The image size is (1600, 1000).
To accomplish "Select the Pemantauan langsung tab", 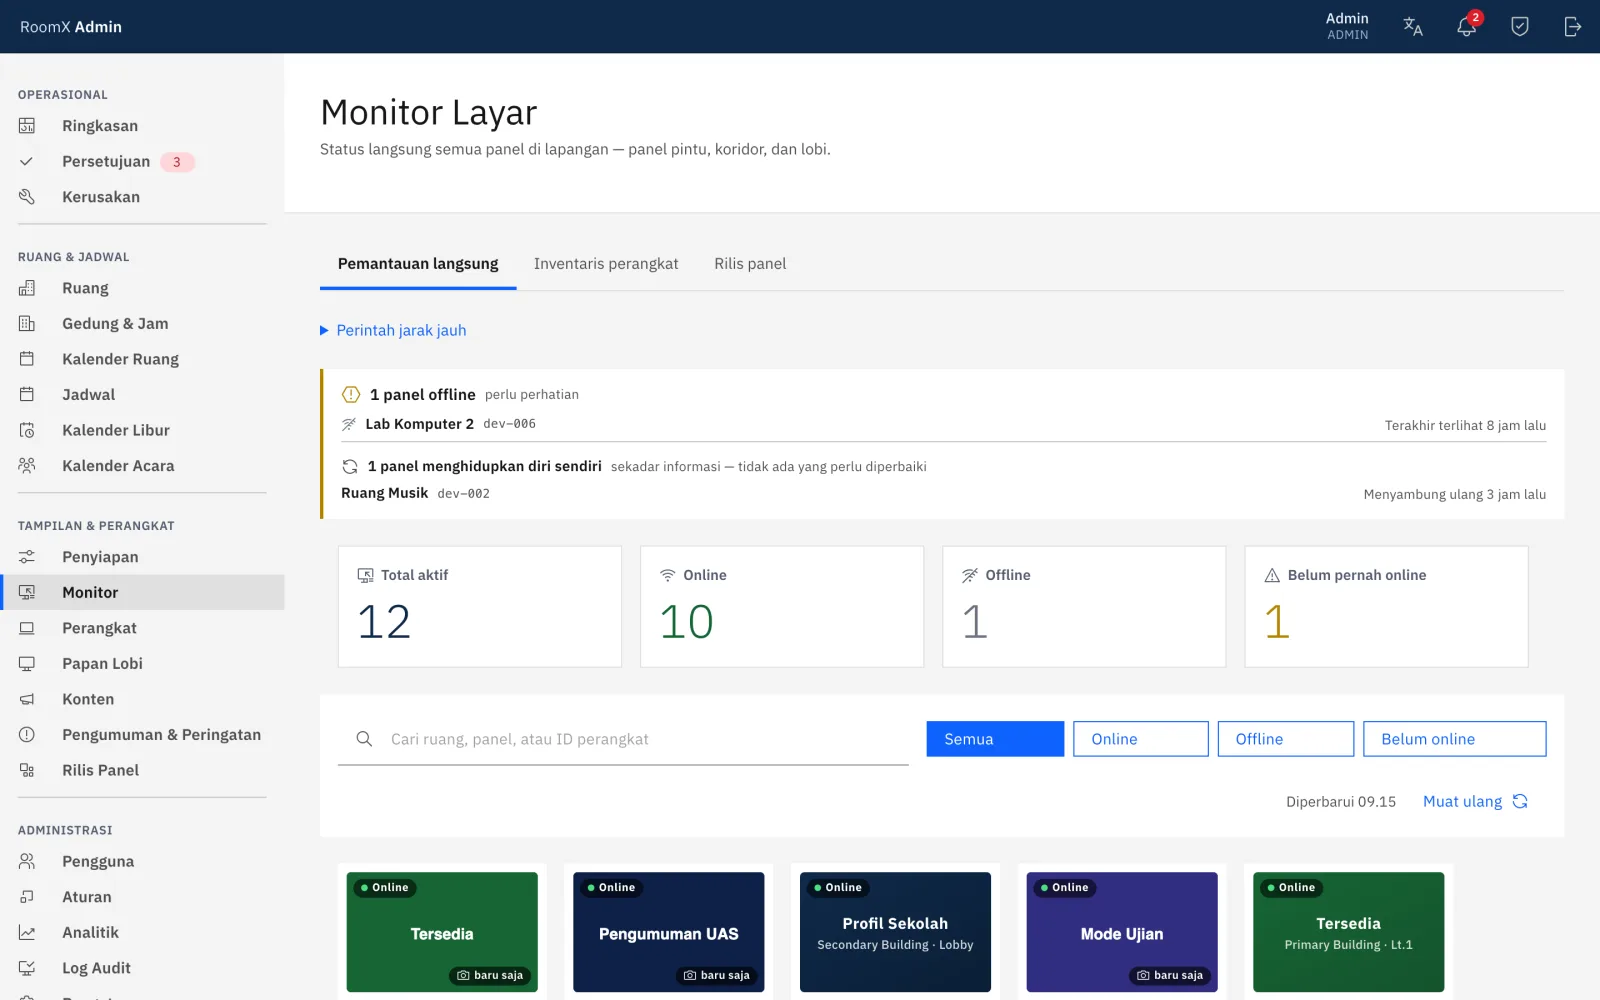I will 418,264.
